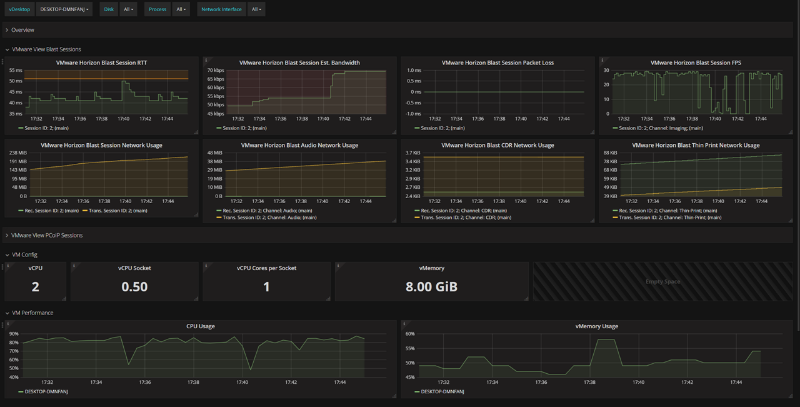Click resize handle of Blast CDR Network Usage panel
The image size is (800, 407).
(x=592, y=220)
